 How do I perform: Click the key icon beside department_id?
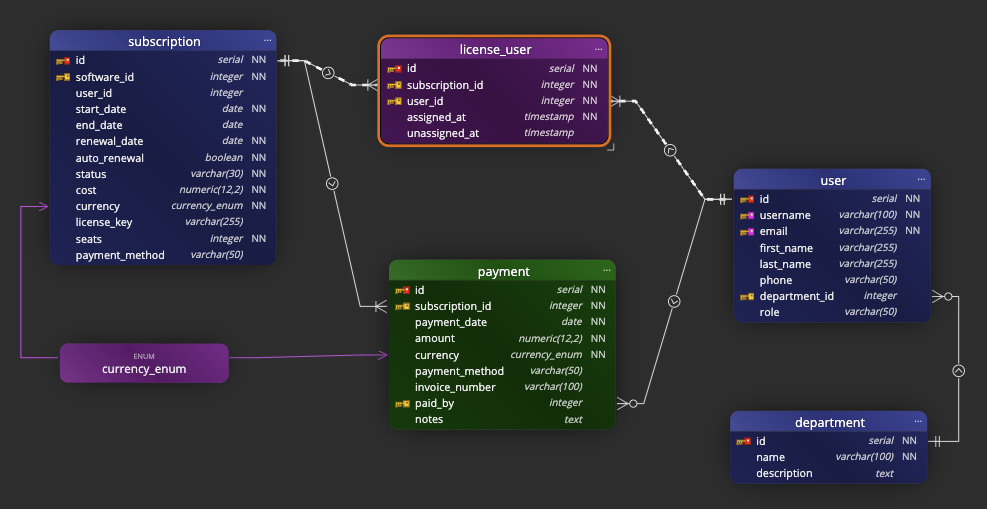point(746,297)
